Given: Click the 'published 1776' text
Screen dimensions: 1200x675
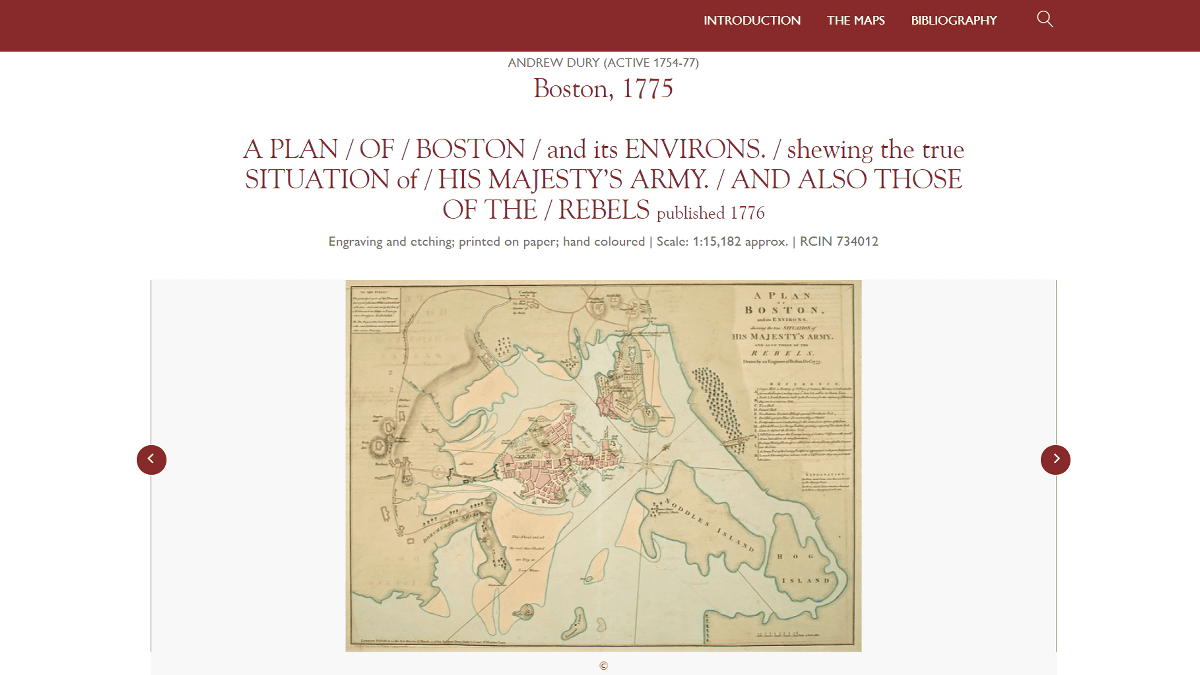Looking at the screenshot, I should [711, 213].
